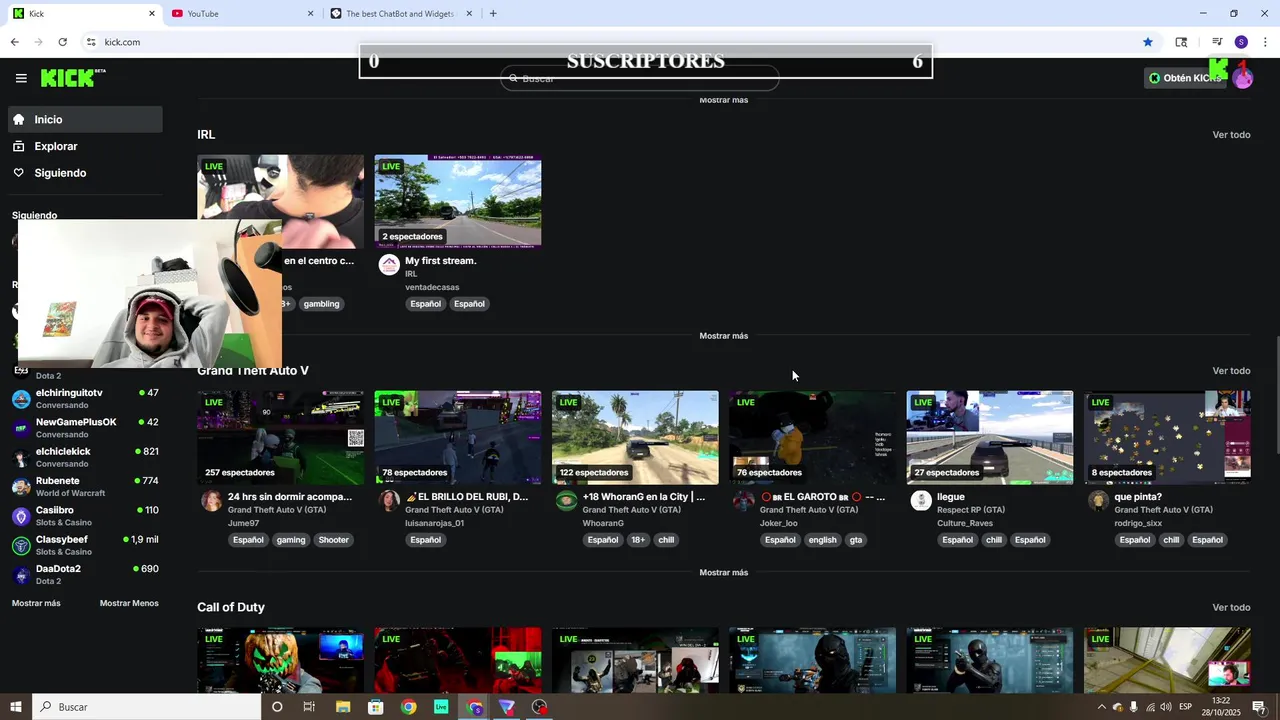Viewport: 1280px width, 720px height.
Task: View site information icon beside kick.com
Action: click(x=91, y=42)
